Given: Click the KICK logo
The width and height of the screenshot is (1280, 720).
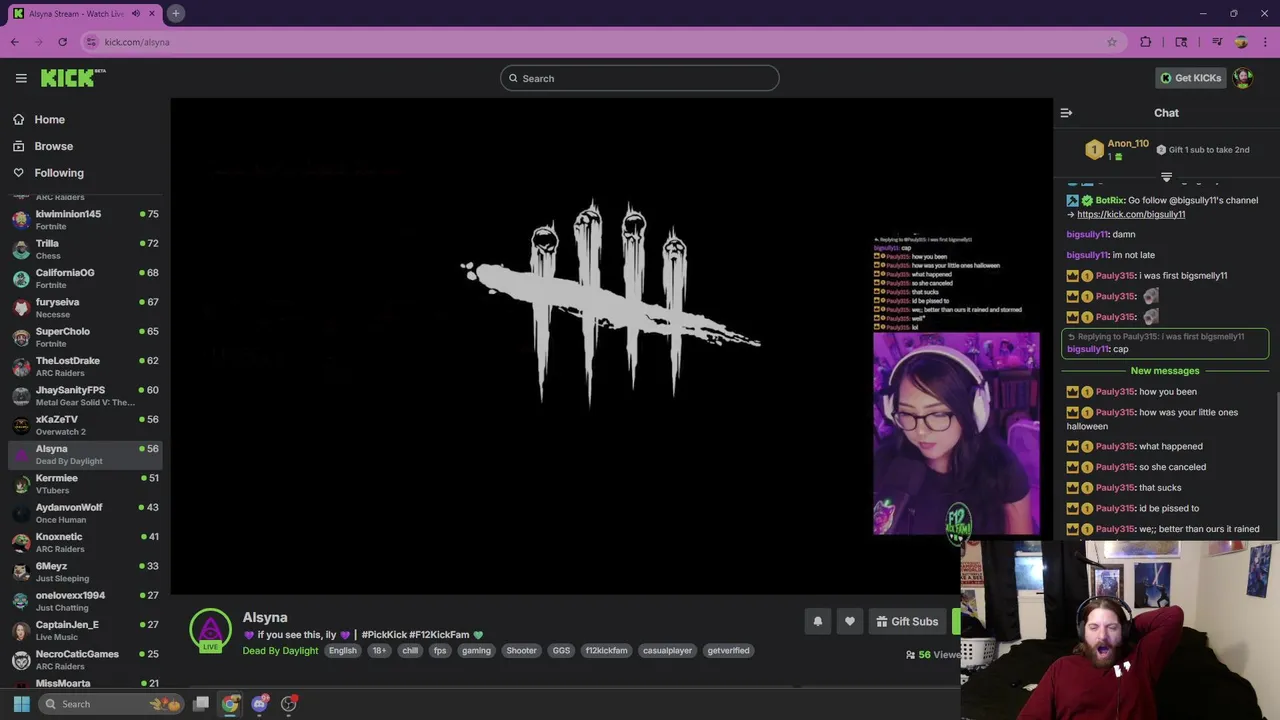Looking at the screenshot, I should tap(73, 78).
